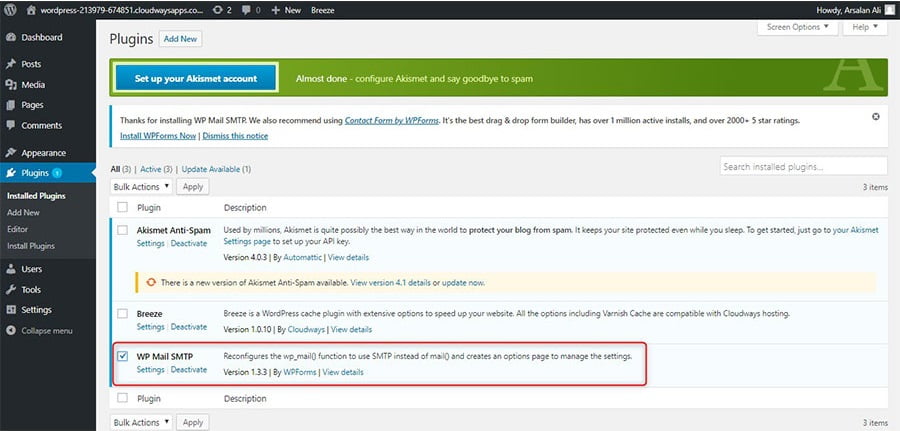Deactivate the Akismet Anti-Spam plugin
This screenshot has height=431, width=900.
(189, 243)
